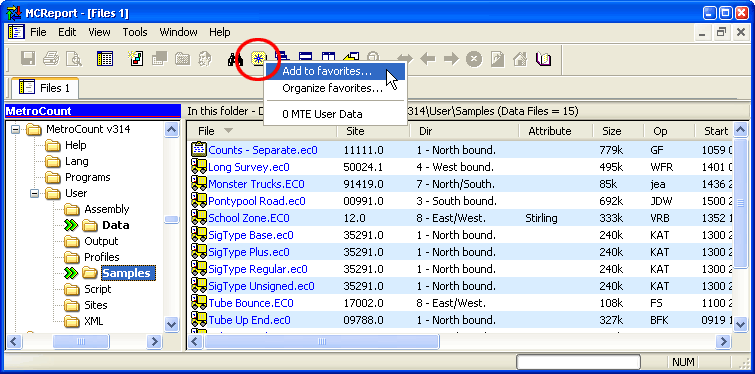The height and width of the screenshot is (374, 755).
Task: Click the green arrows marker beside Data
Action: (71, 225)
